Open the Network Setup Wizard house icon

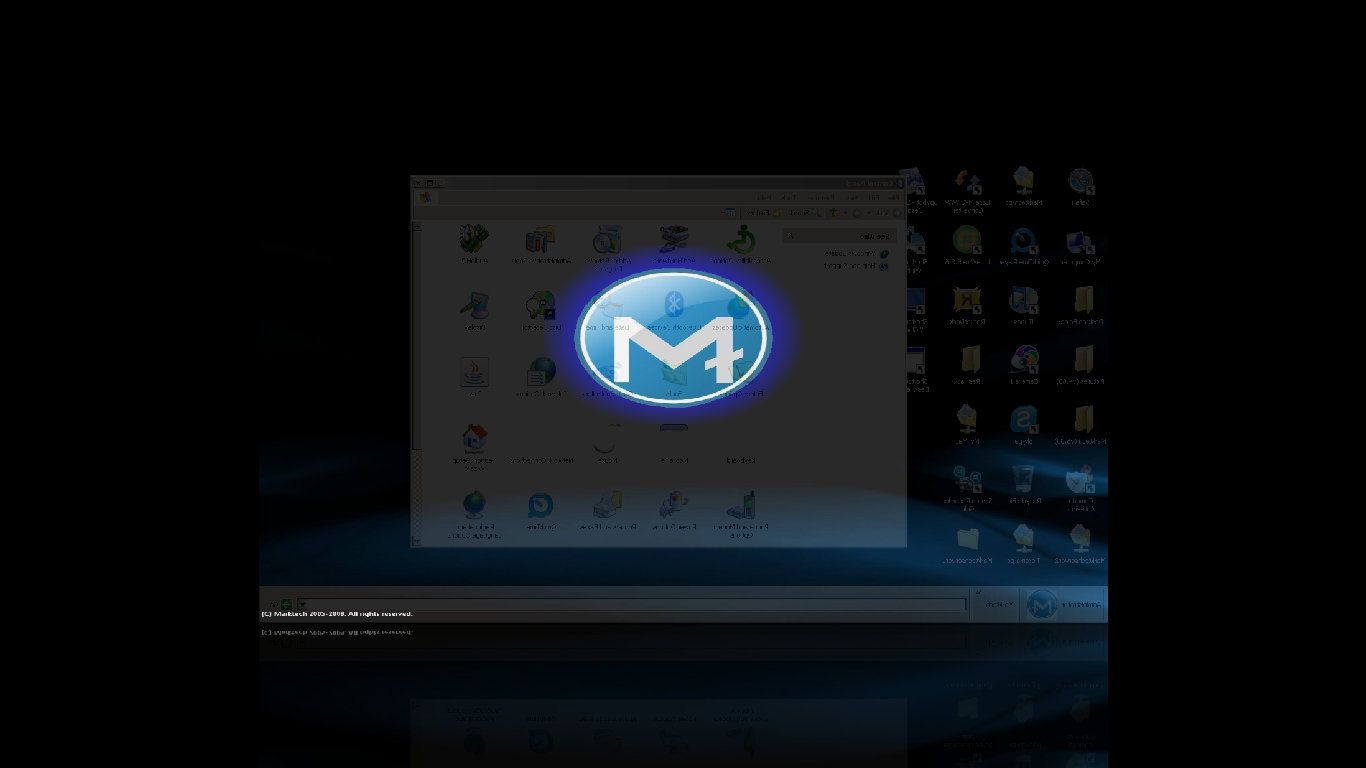(474, 438)
